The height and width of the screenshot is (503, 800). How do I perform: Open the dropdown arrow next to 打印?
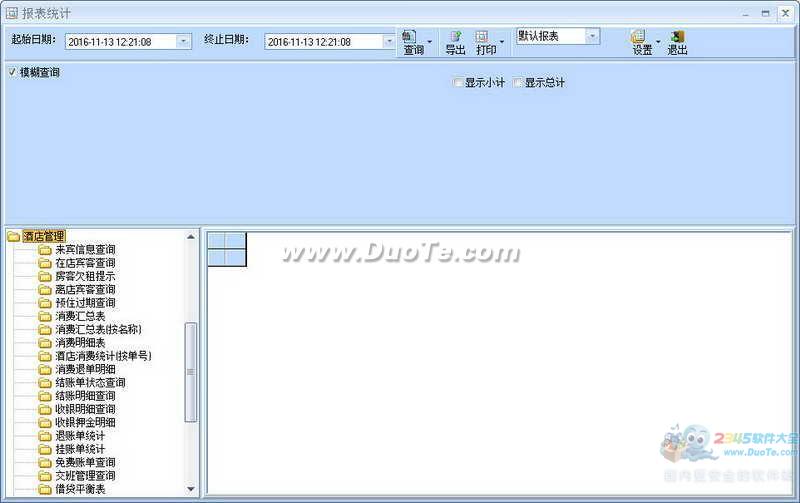pyautogui.click(x=502, y=42)
